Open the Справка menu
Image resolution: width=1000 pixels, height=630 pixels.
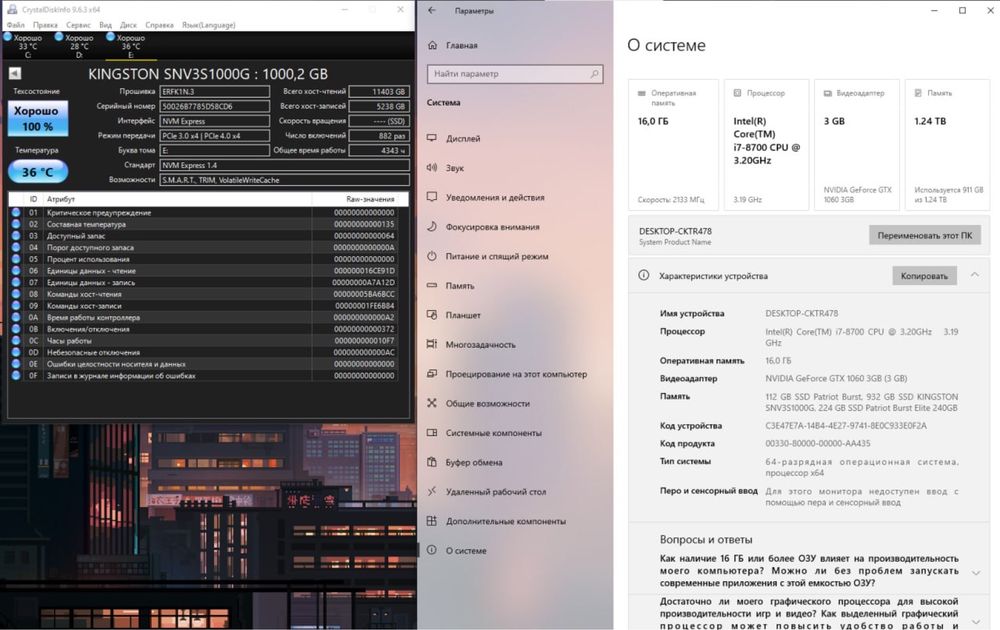[159, 25]
